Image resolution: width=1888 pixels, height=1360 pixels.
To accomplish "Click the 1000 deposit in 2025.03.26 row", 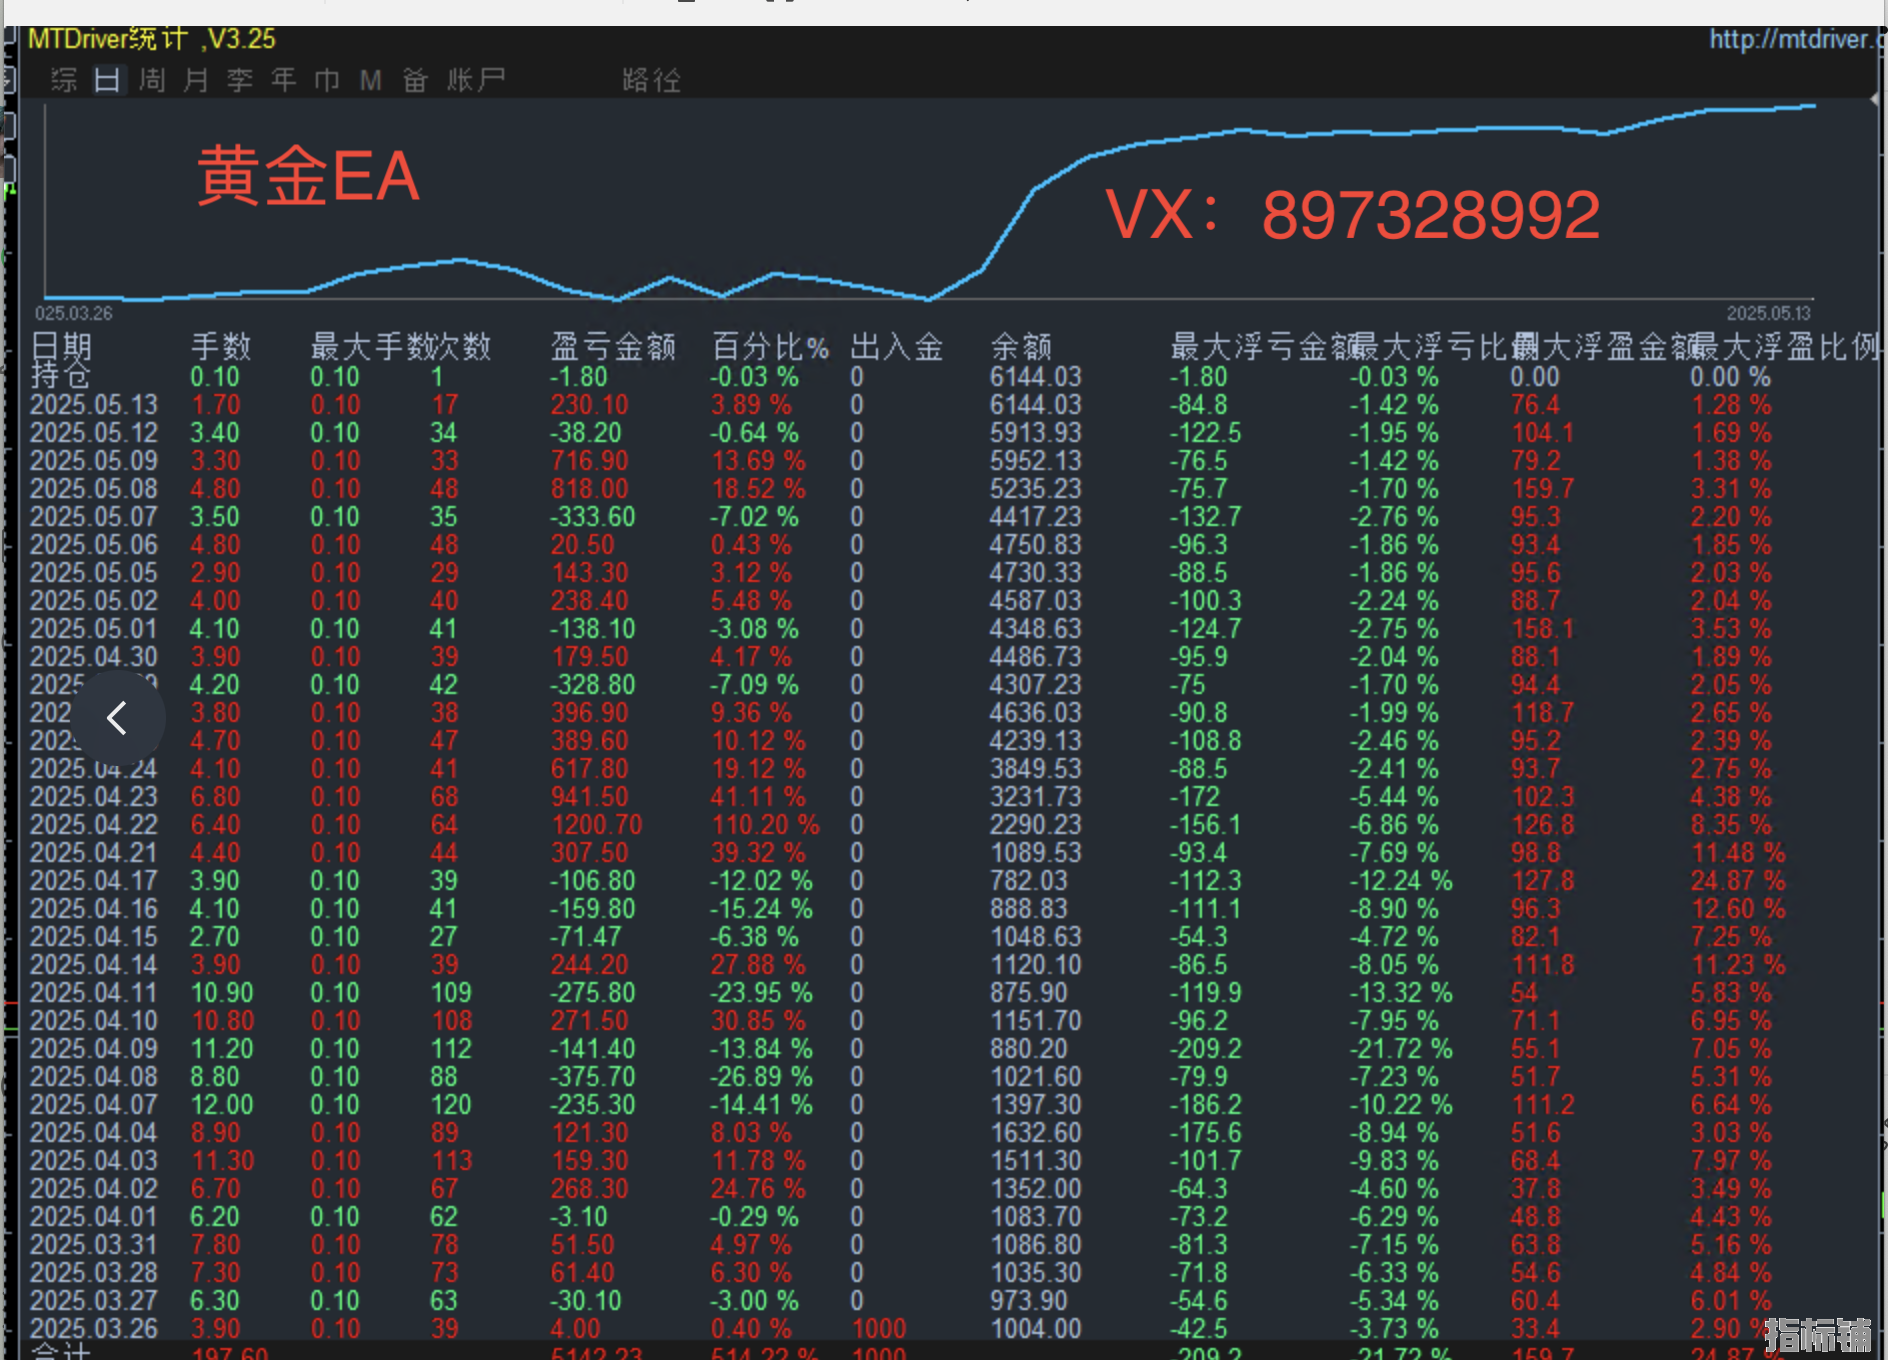I will [x=879, y=1329].
